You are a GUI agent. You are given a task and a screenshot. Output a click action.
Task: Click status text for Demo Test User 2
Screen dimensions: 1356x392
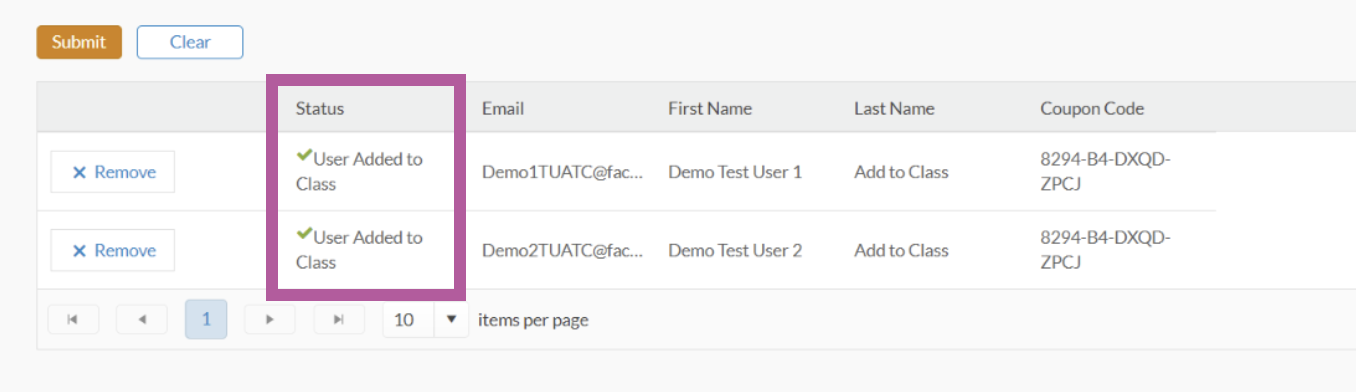[359, 249]
